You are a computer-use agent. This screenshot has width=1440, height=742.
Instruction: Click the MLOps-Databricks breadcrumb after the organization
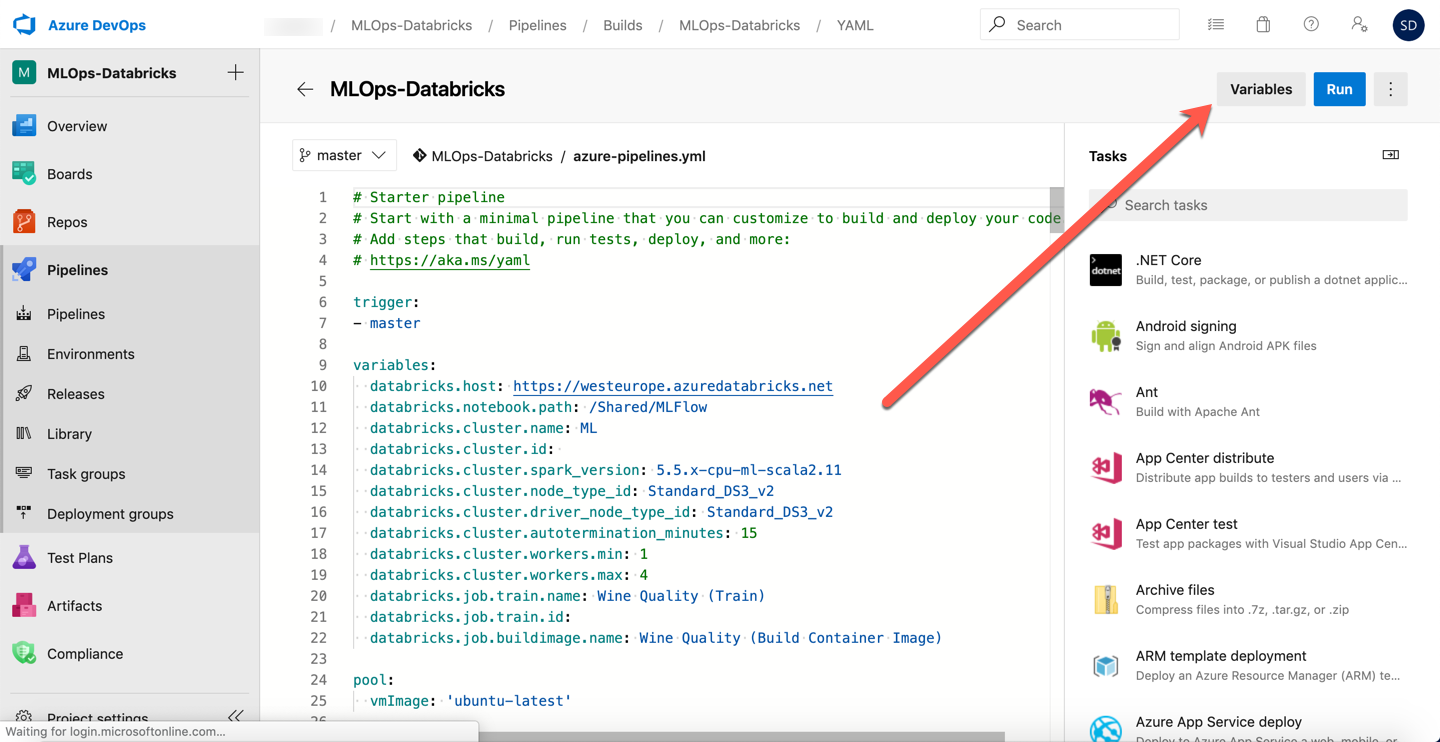(x=411, y=25)
